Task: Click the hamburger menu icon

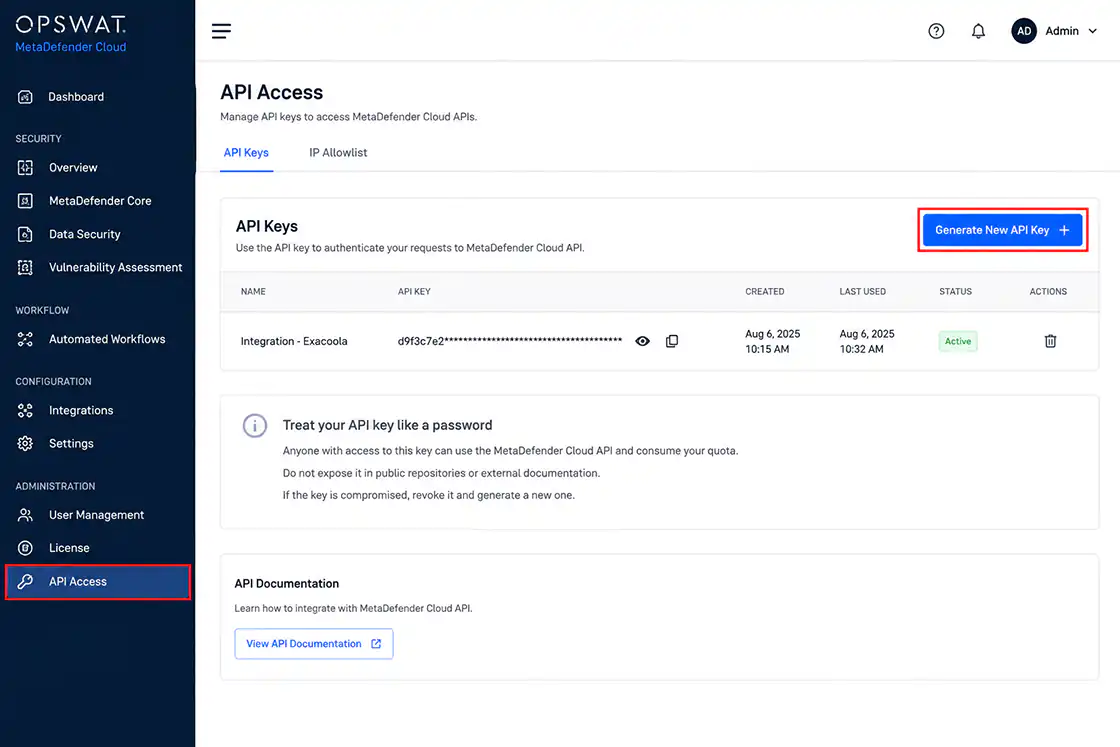Action: pos(221,31)
